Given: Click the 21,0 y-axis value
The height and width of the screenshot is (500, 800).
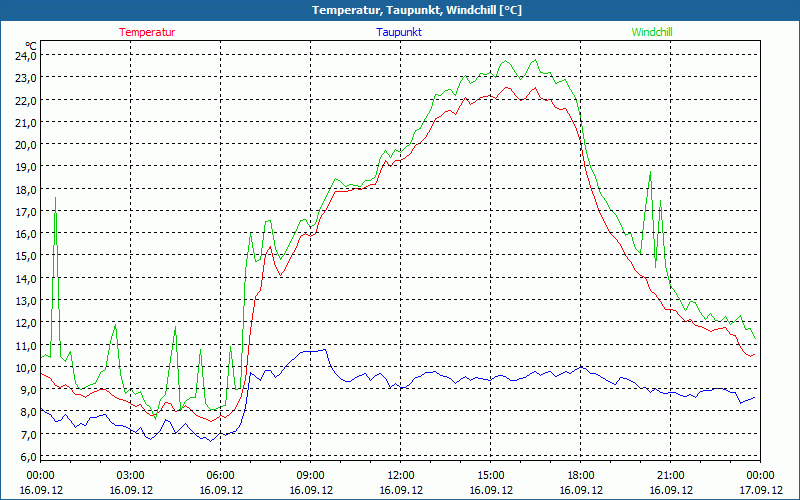Looking at the screenshot, I should pyautogui.click(x=26, y=122).
